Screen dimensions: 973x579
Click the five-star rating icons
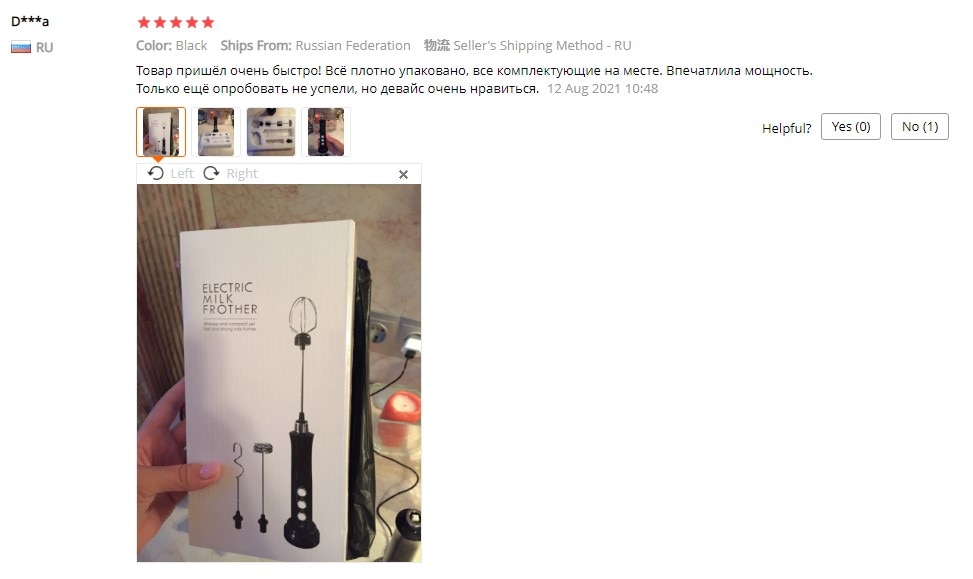(x=176, y=22)
